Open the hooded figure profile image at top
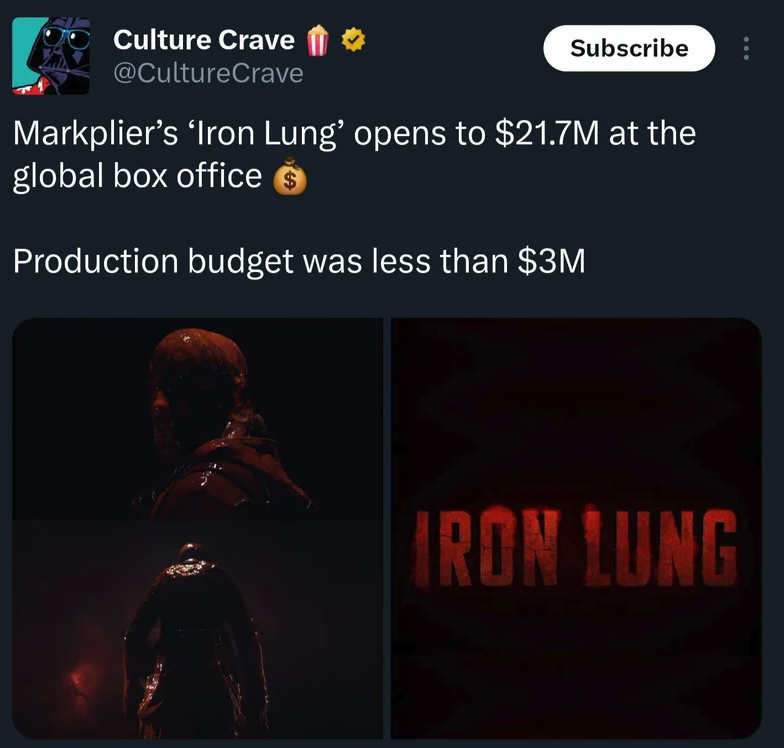 (x=198, y=419)
